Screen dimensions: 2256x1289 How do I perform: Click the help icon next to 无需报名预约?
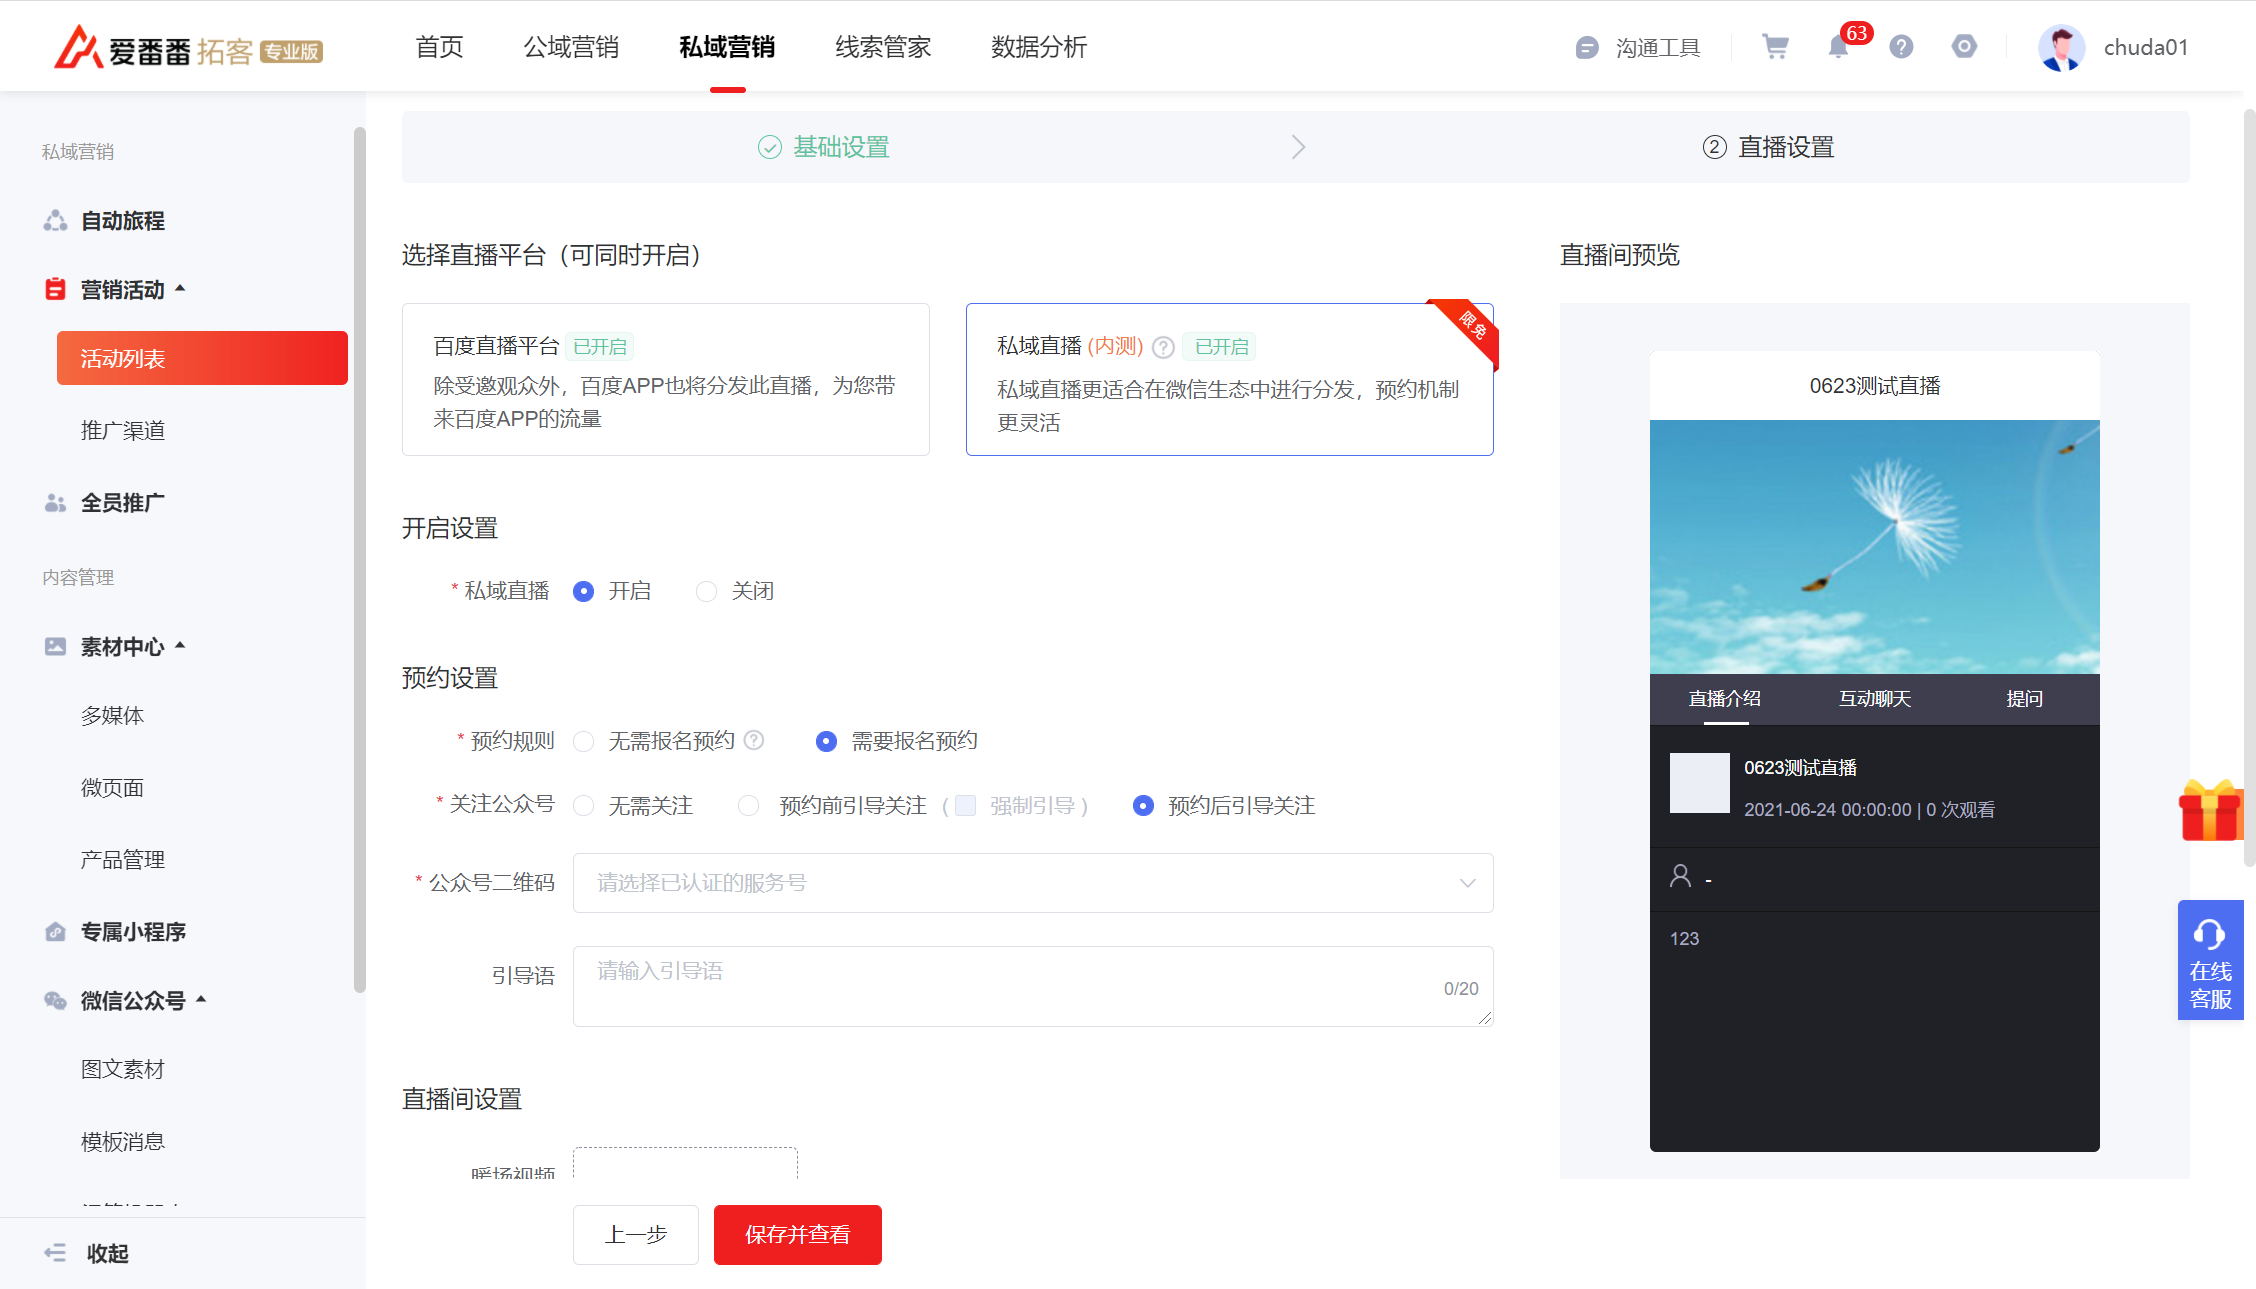[755, 740]
